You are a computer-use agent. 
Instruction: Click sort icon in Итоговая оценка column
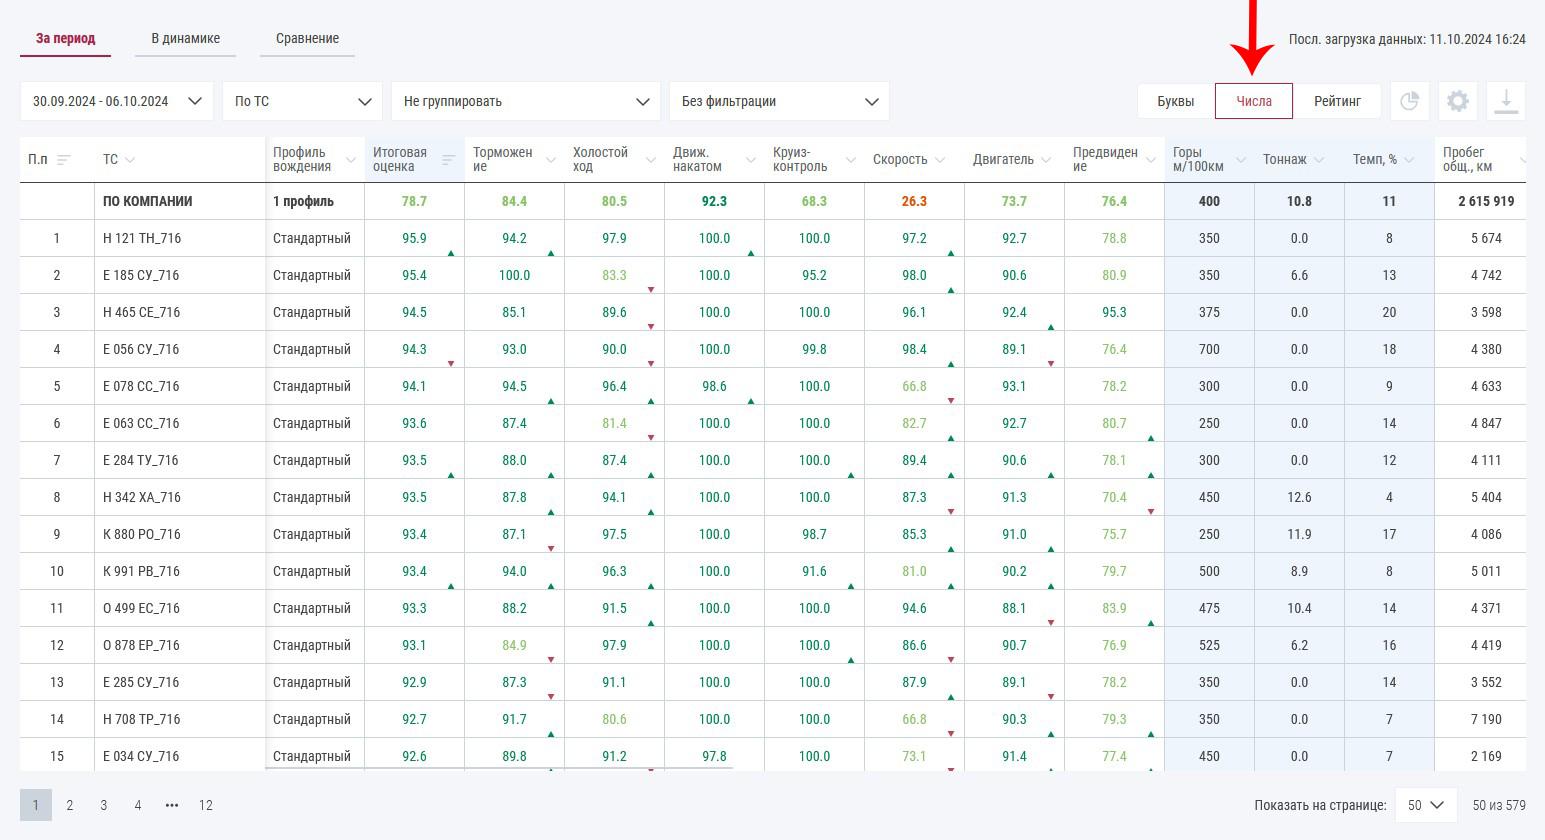tap(449, 160)
